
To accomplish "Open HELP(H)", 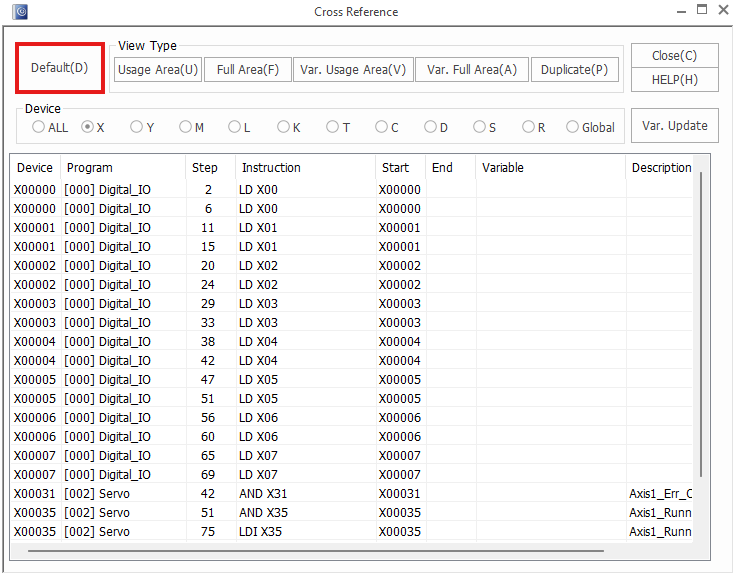I will (674, 80).
